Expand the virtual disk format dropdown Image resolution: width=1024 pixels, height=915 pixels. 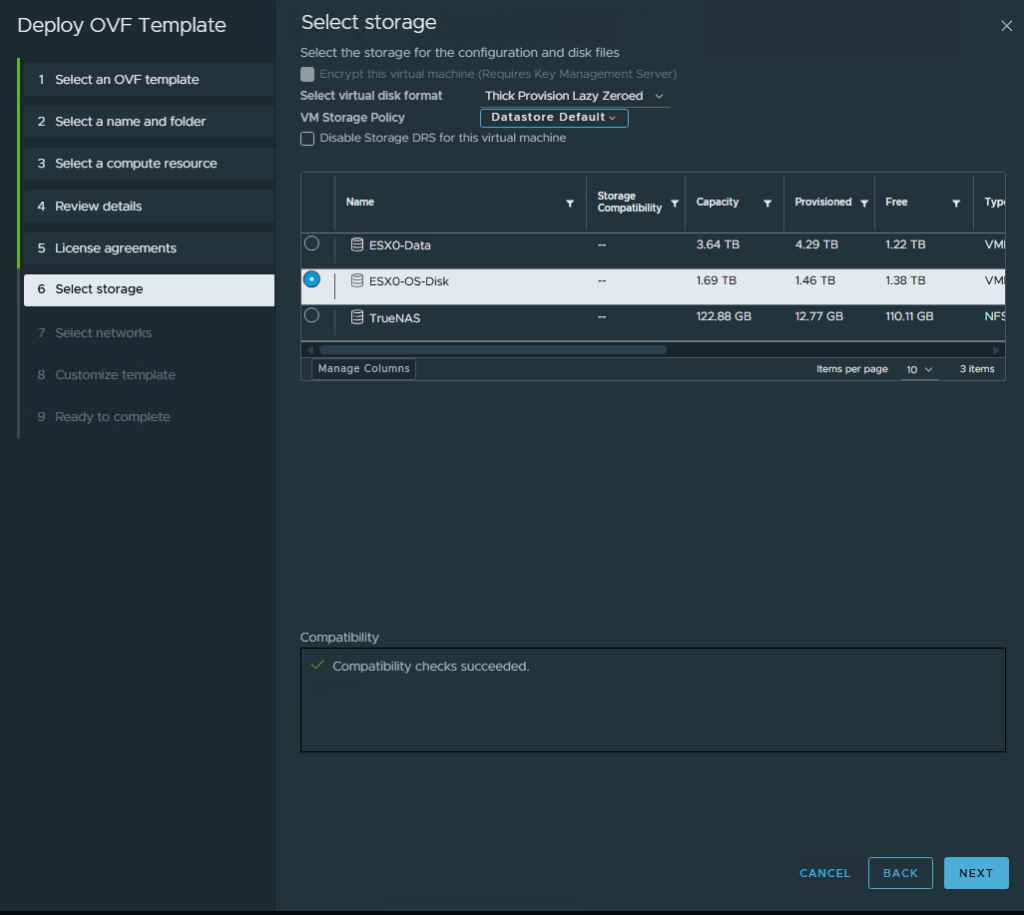coord(574,96)
